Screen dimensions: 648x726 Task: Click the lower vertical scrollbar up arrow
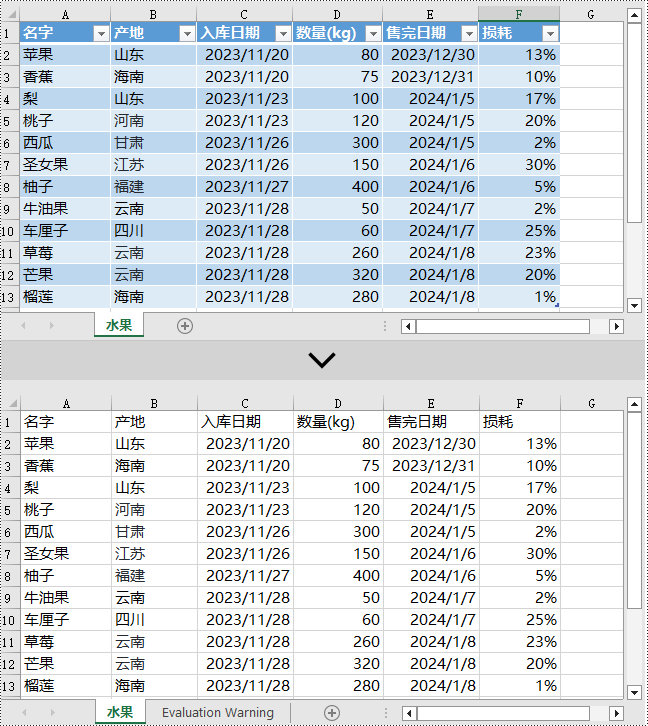point(634,404)
